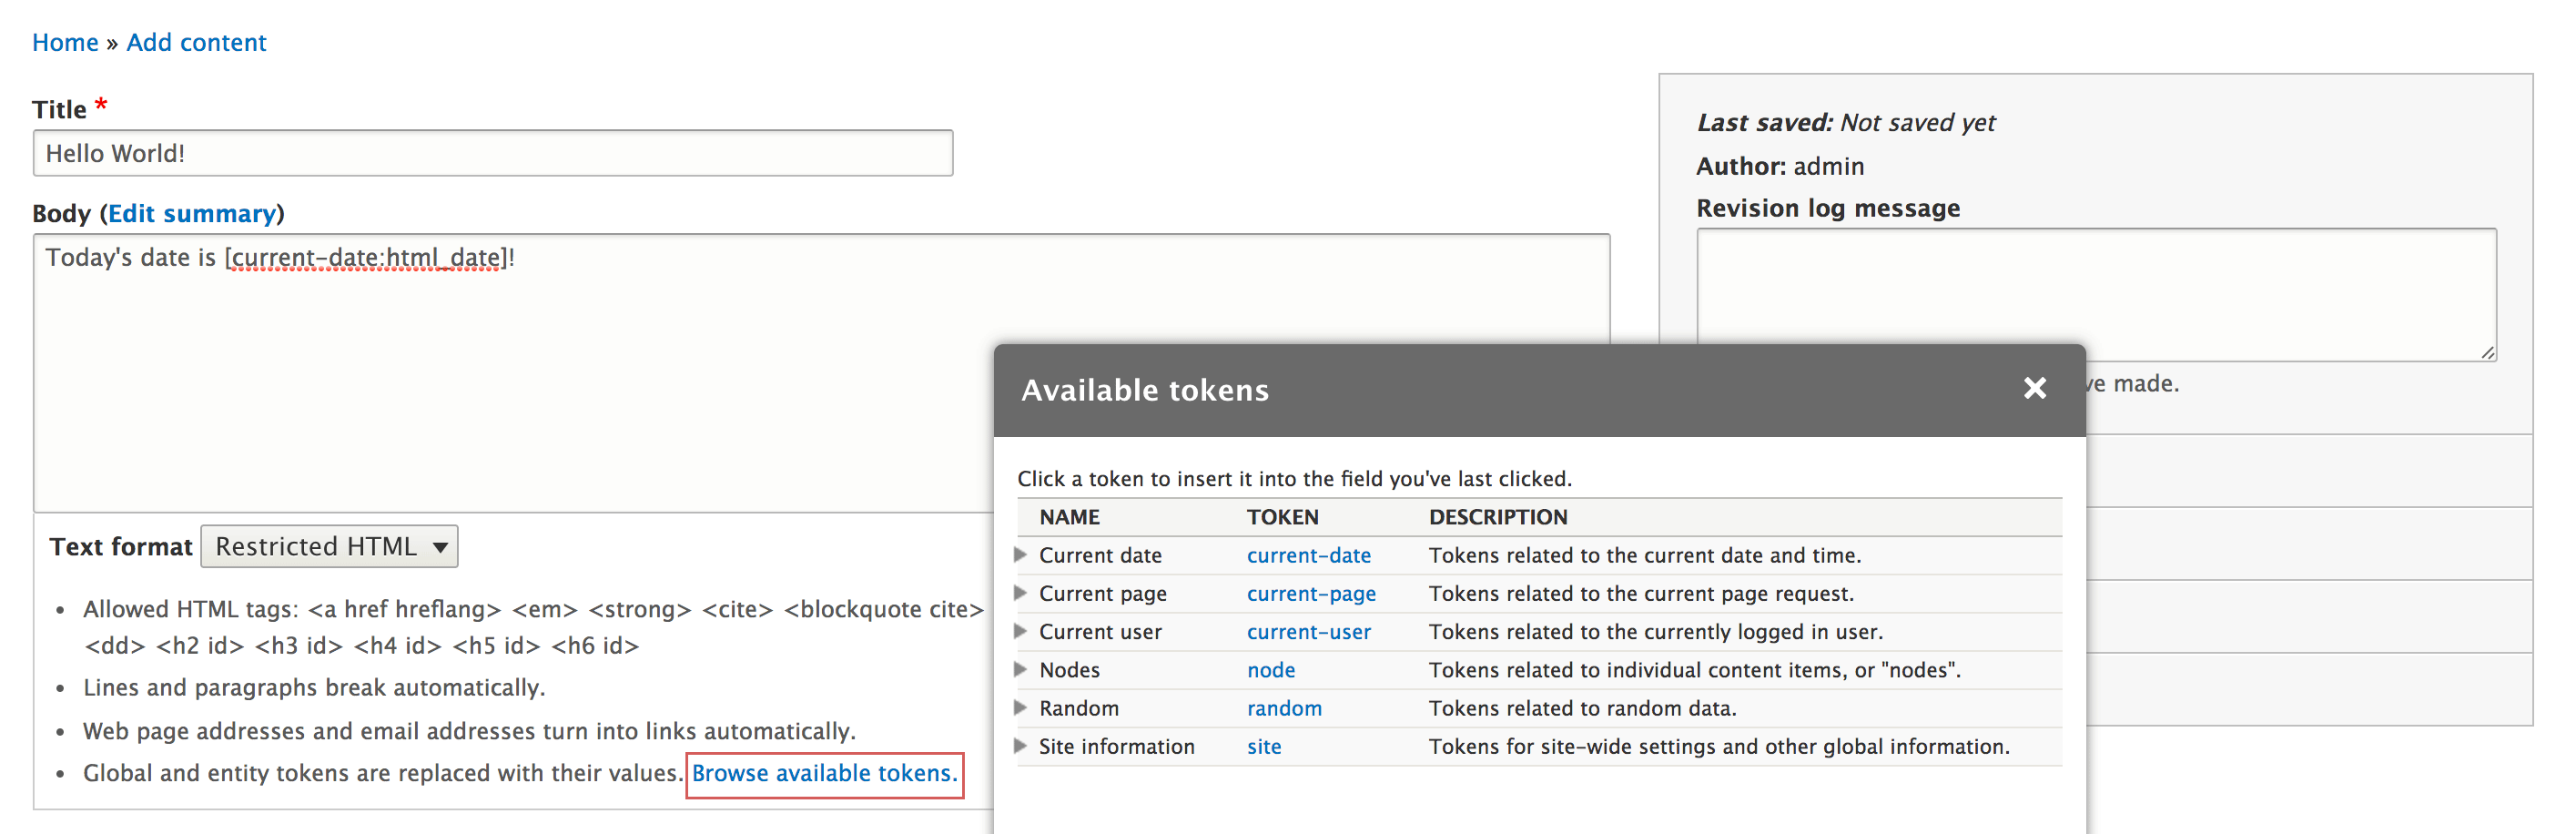
Task: Click the site token link
Action: [x=1263, y=747]
